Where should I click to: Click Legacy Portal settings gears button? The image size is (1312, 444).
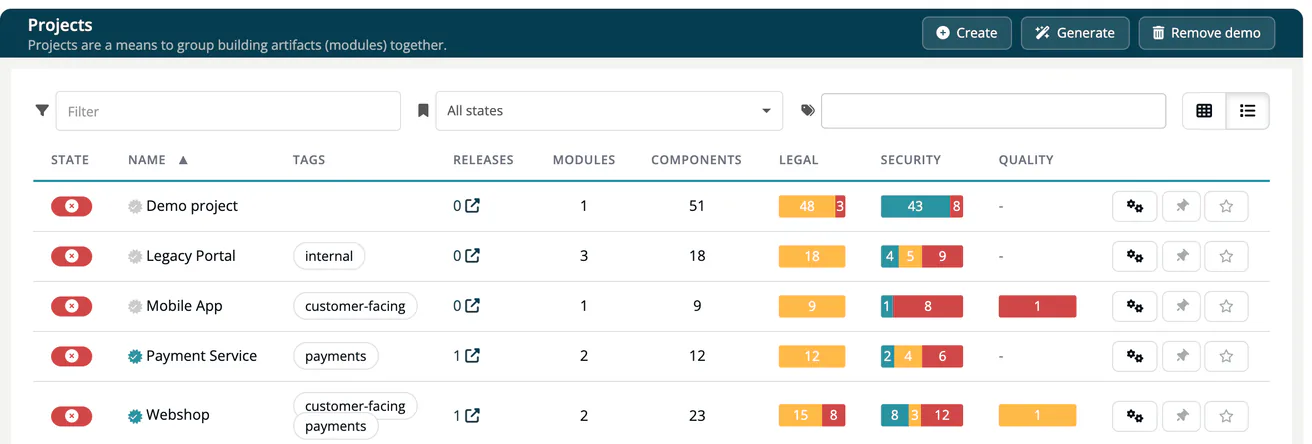click(x=1135, y=256)
